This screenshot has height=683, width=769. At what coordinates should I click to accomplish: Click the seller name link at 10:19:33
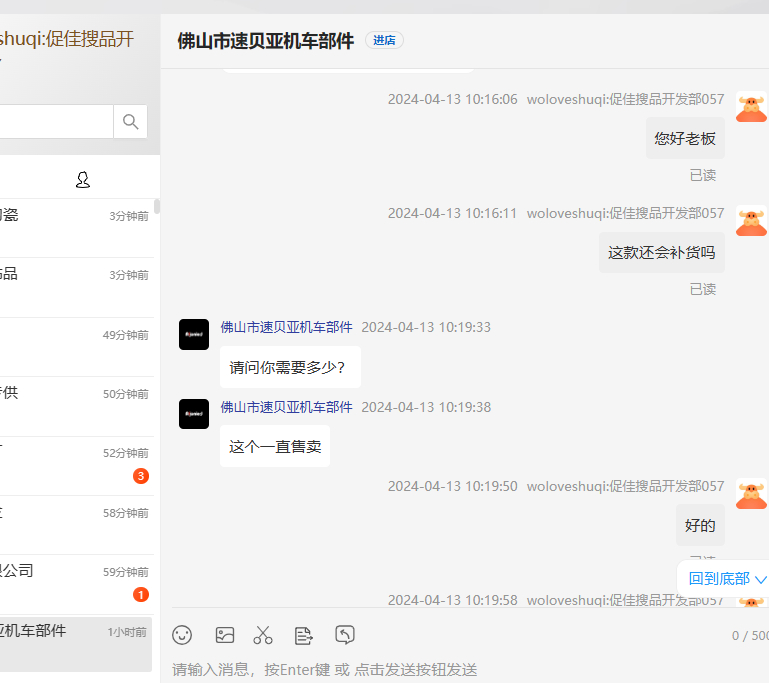click(286, 327)
